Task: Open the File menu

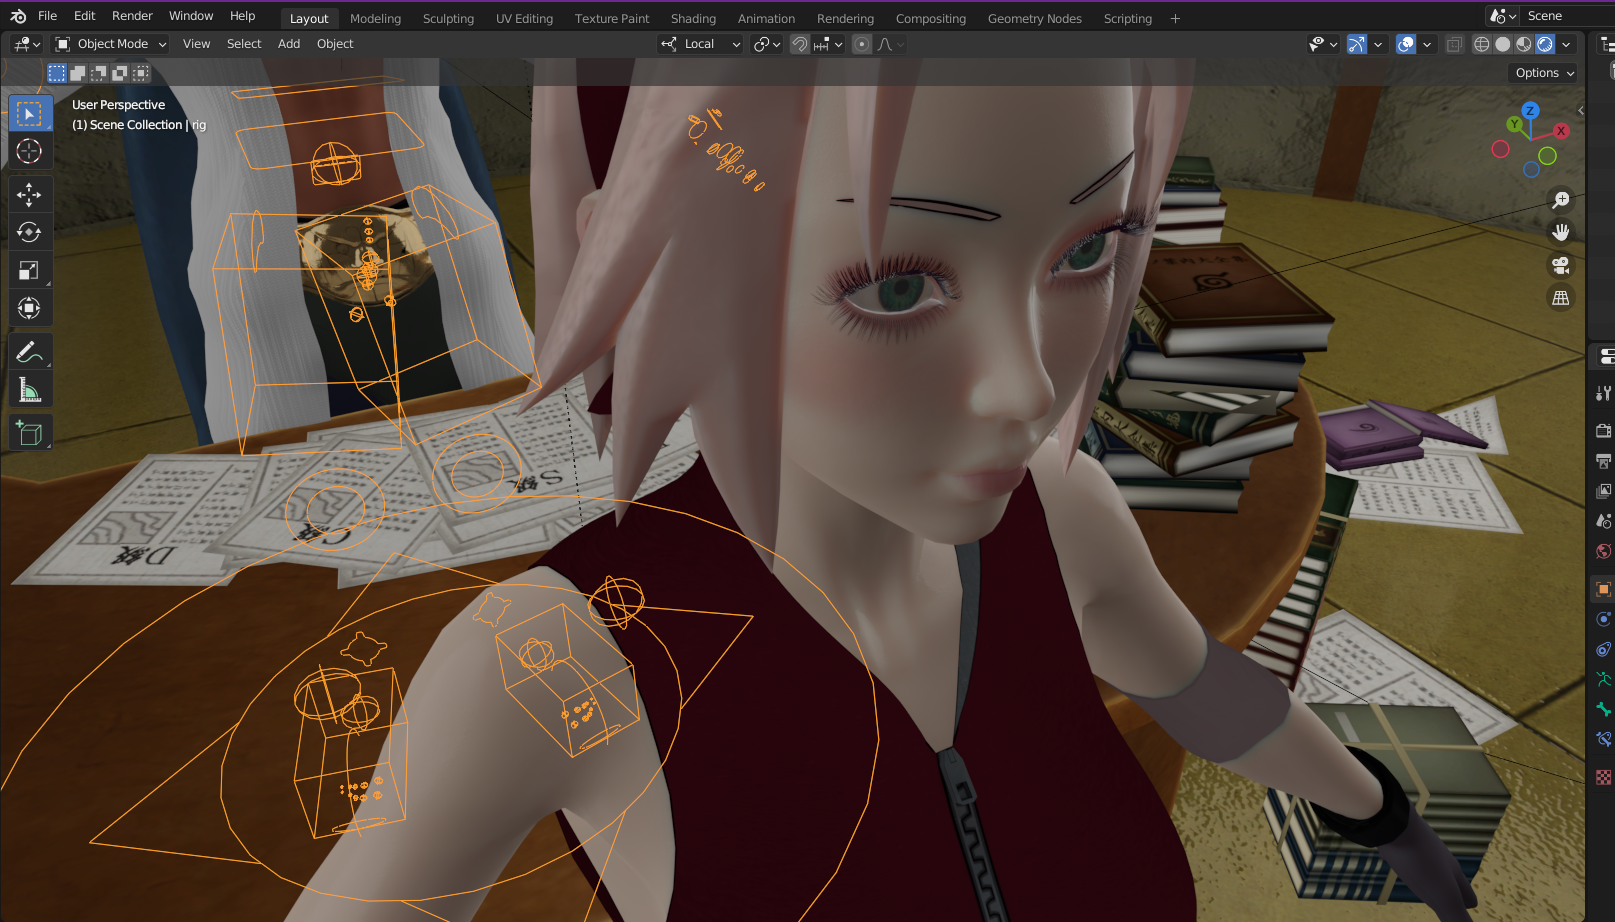Action: 47,16
